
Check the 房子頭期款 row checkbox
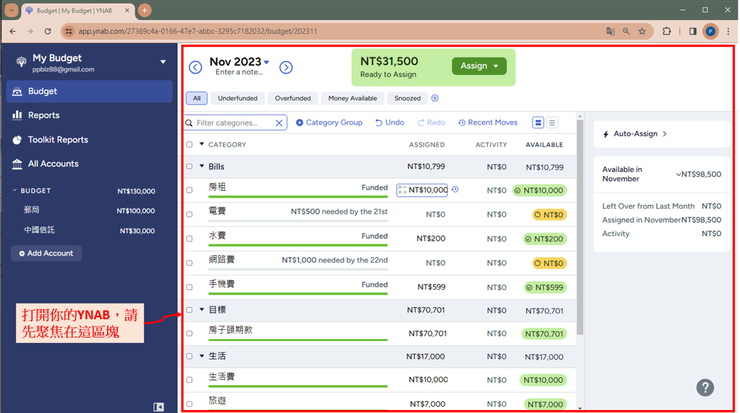[x=190, y=334]
